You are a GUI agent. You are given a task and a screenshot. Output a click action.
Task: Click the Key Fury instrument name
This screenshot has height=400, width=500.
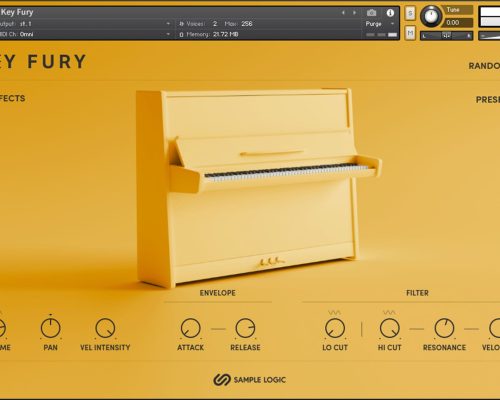click(x=17, y=12)
